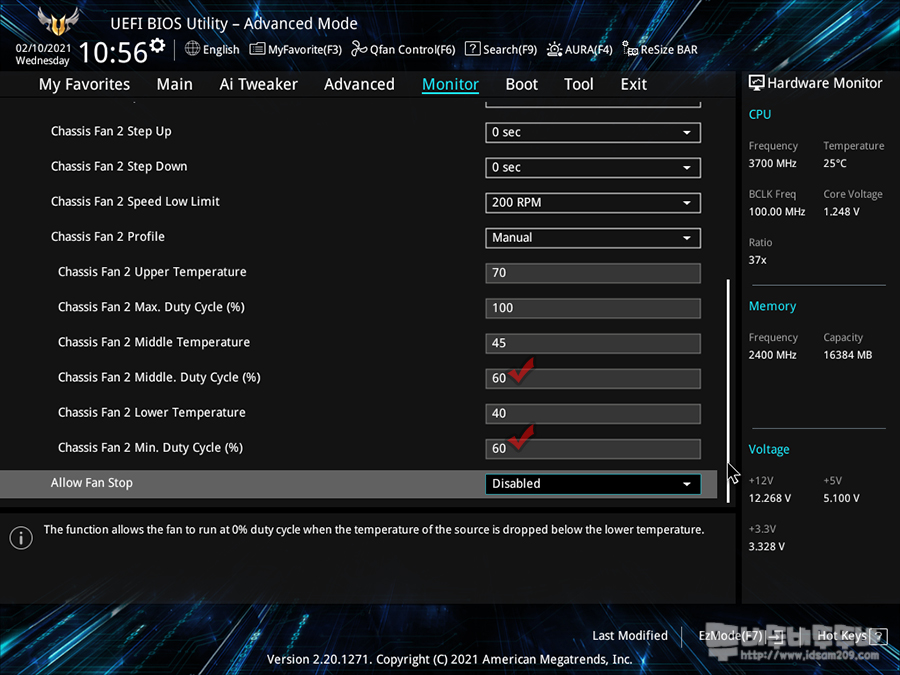Click the gear icon beside the clock

click(157, 45)
